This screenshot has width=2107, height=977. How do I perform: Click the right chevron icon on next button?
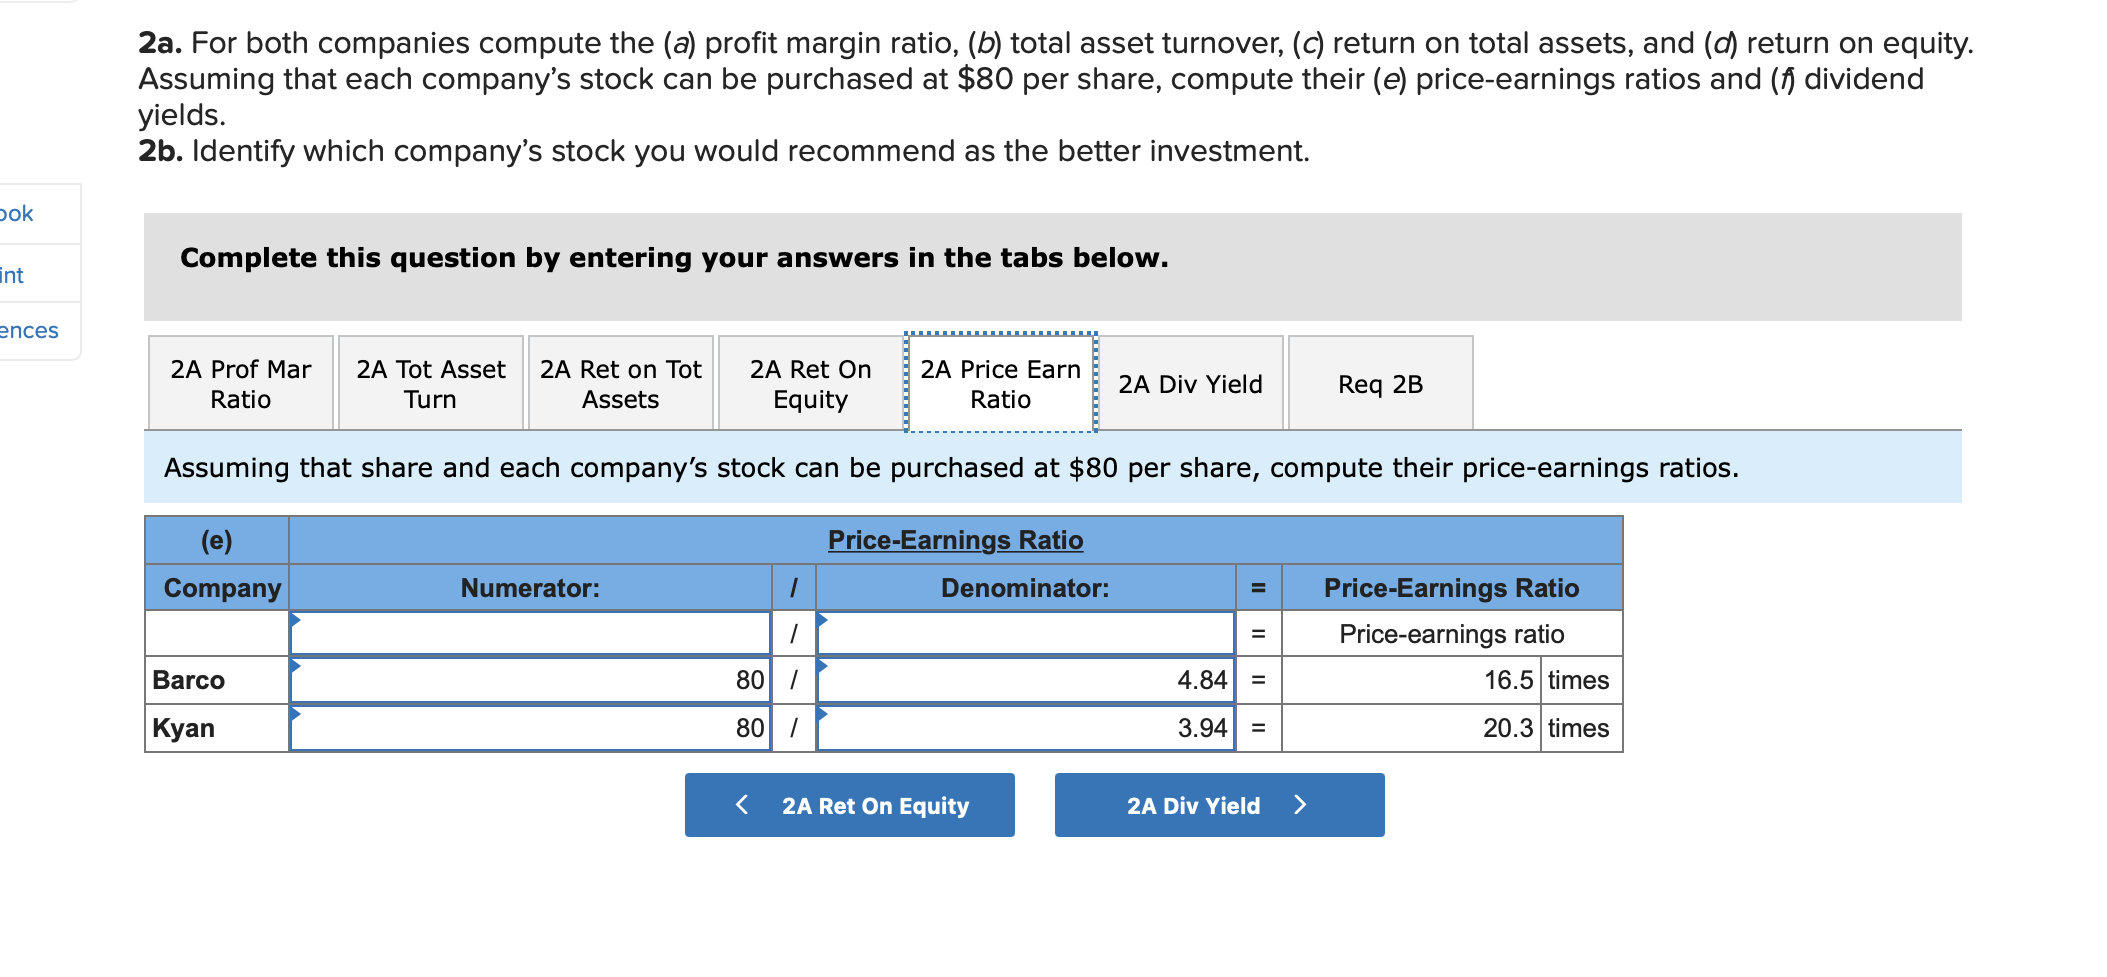[x=1300, y=805]
